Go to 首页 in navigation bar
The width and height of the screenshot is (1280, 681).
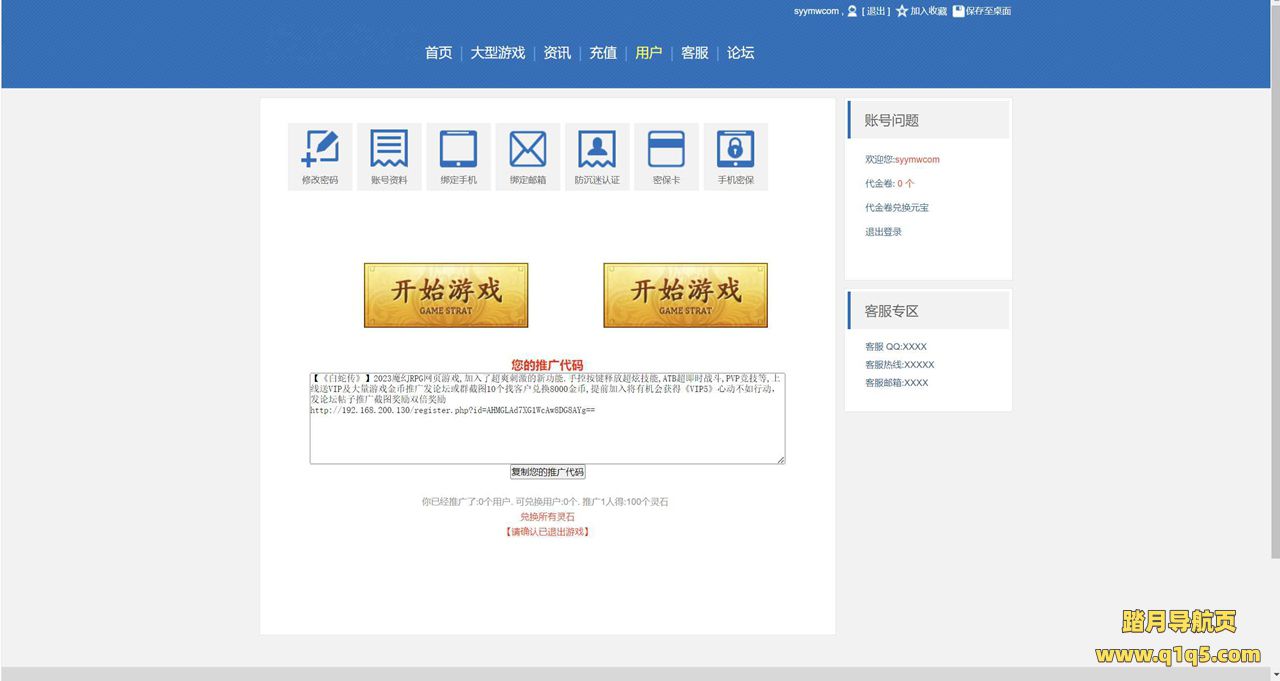(x=438, y=53)
